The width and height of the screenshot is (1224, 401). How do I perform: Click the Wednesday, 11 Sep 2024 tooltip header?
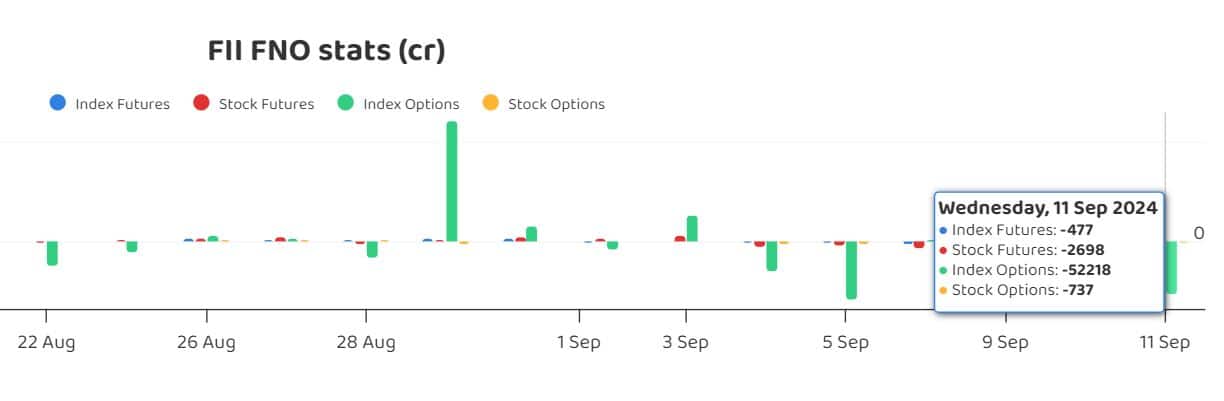click(1047, 208)
